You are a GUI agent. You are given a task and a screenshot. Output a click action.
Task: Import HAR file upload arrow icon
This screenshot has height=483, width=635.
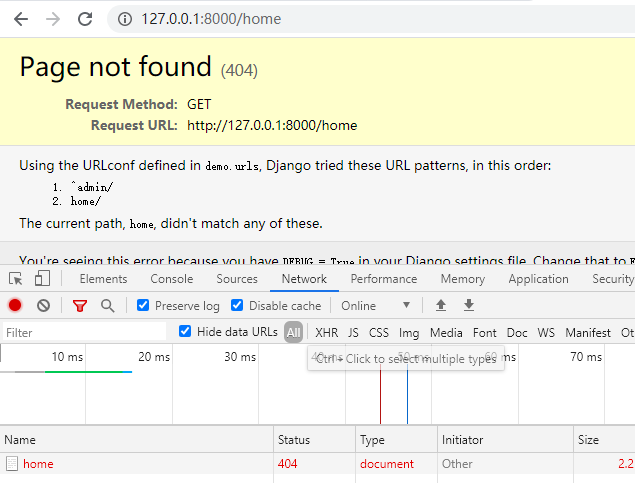point(441,305)
